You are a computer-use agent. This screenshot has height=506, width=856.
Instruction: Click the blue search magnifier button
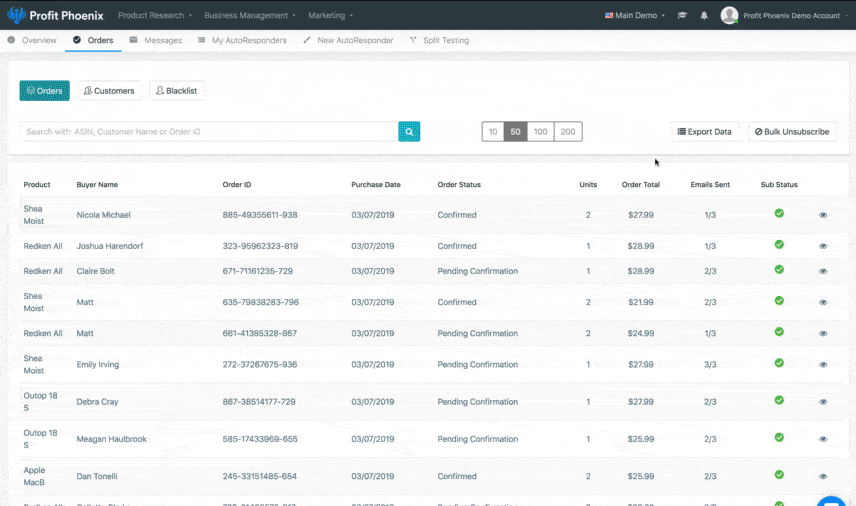point(409,132)
